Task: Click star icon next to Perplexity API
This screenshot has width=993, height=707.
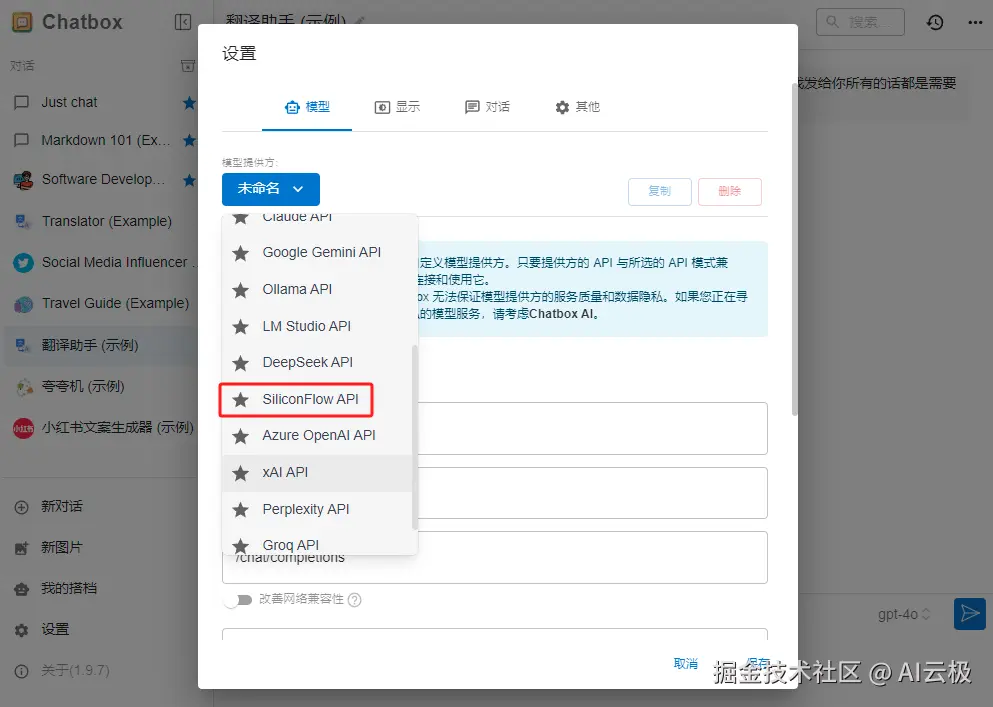Action: (x=241, y=510)
